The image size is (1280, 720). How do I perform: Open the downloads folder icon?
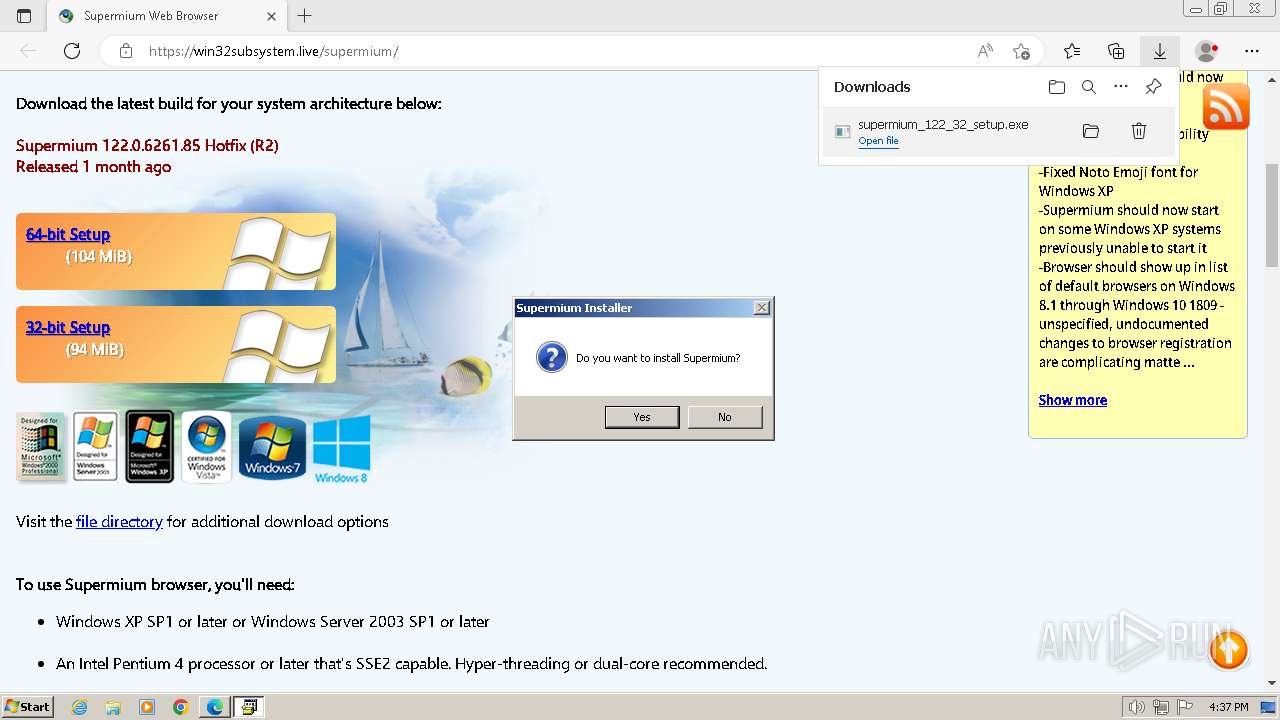click(1057, 87)
